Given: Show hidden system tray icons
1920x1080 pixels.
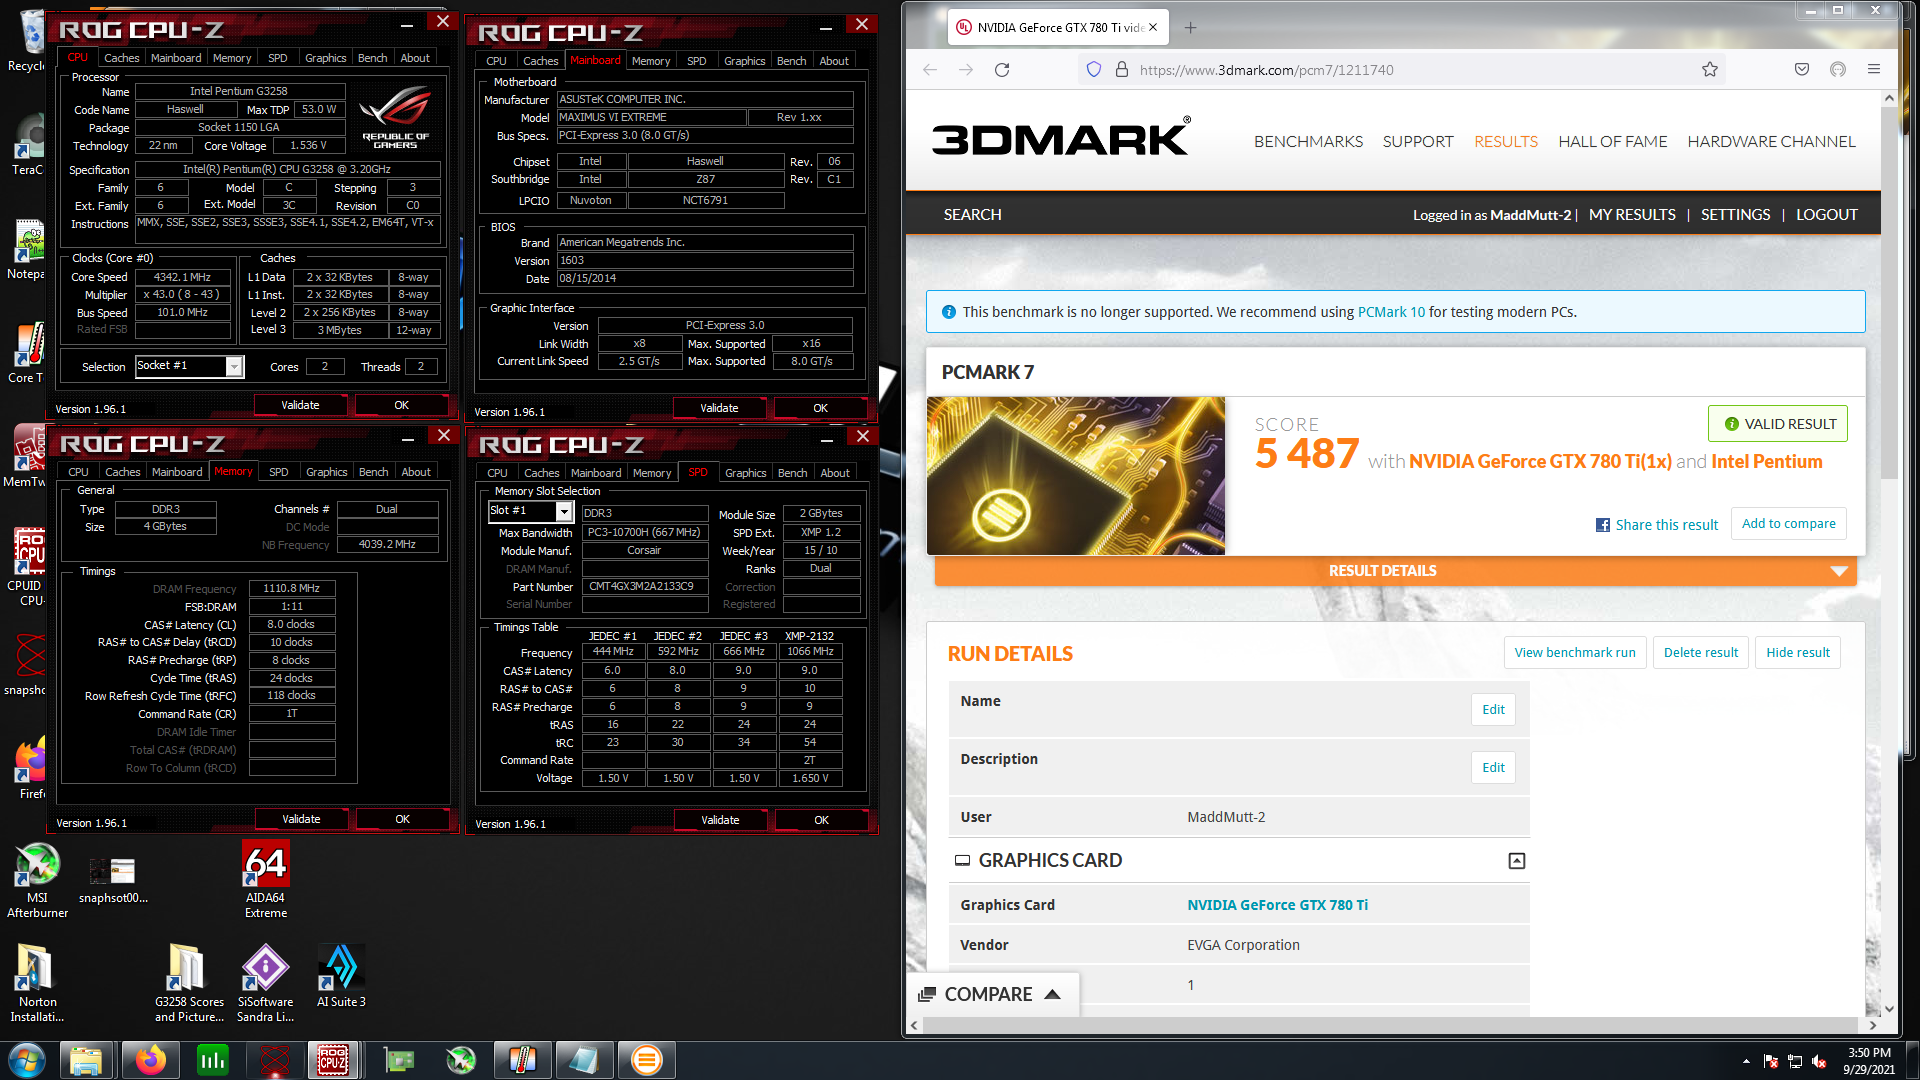Looking at the screenshot, I should pyautogui.click(x=1746, y=1061).
